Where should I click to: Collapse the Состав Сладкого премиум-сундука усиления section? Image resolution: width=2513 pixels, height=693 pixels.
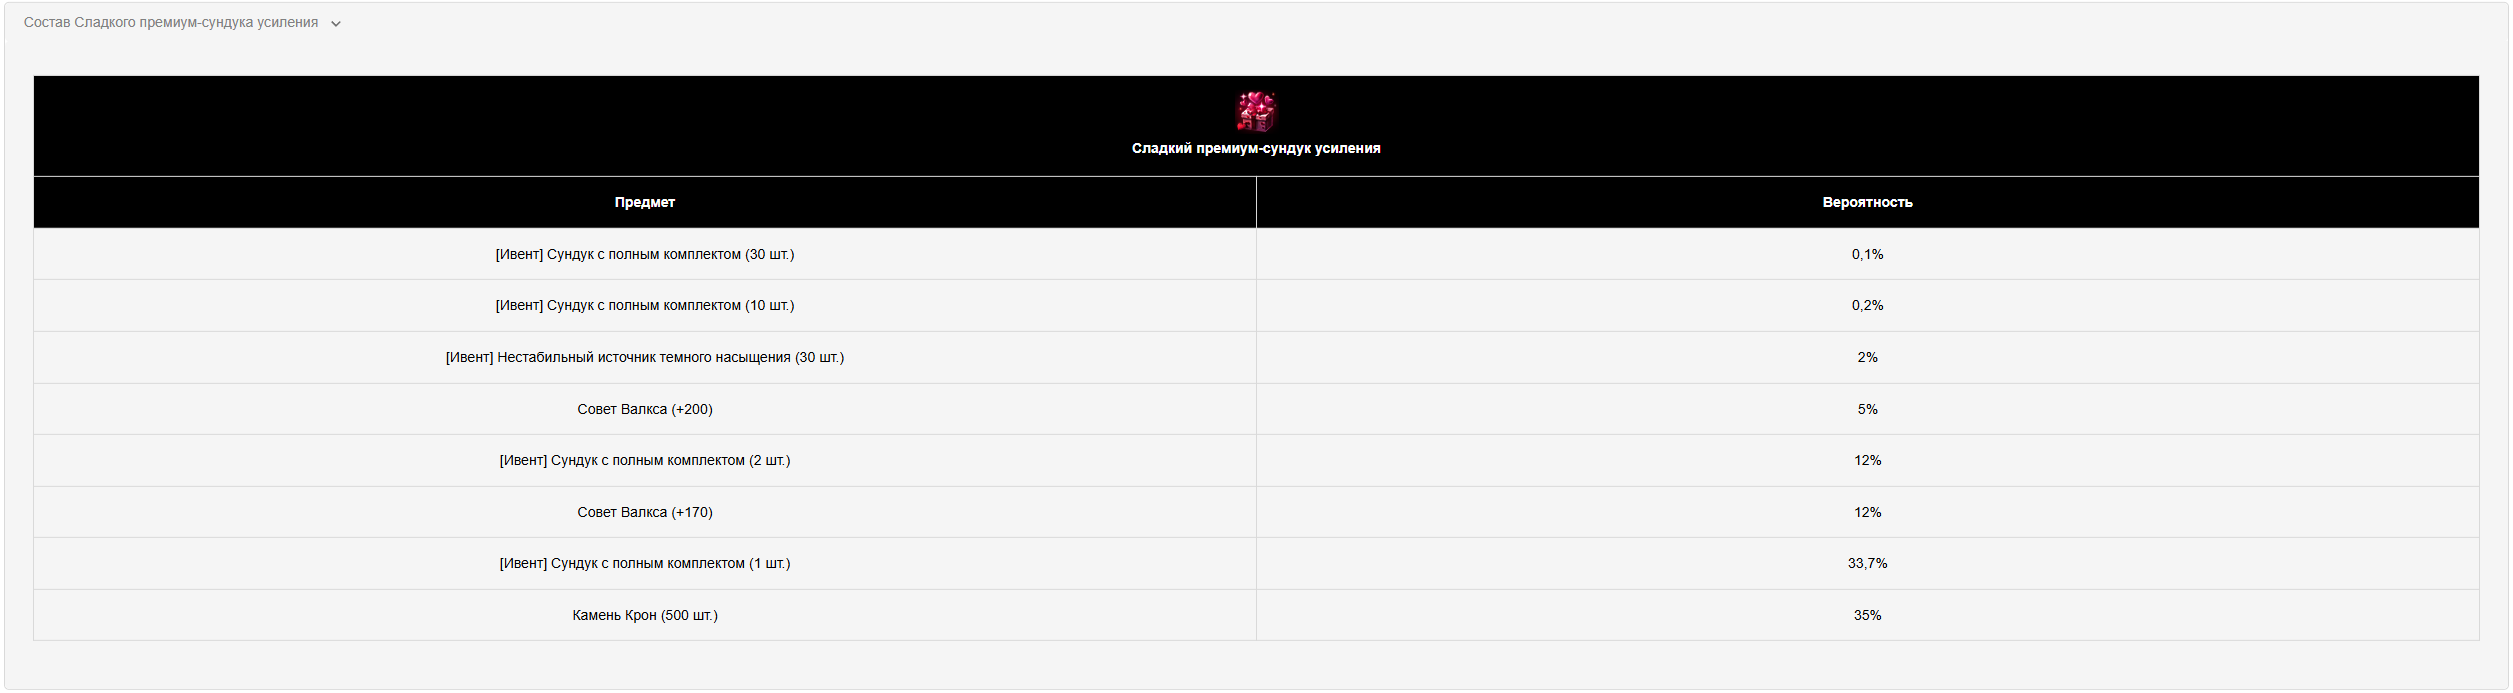182,23
